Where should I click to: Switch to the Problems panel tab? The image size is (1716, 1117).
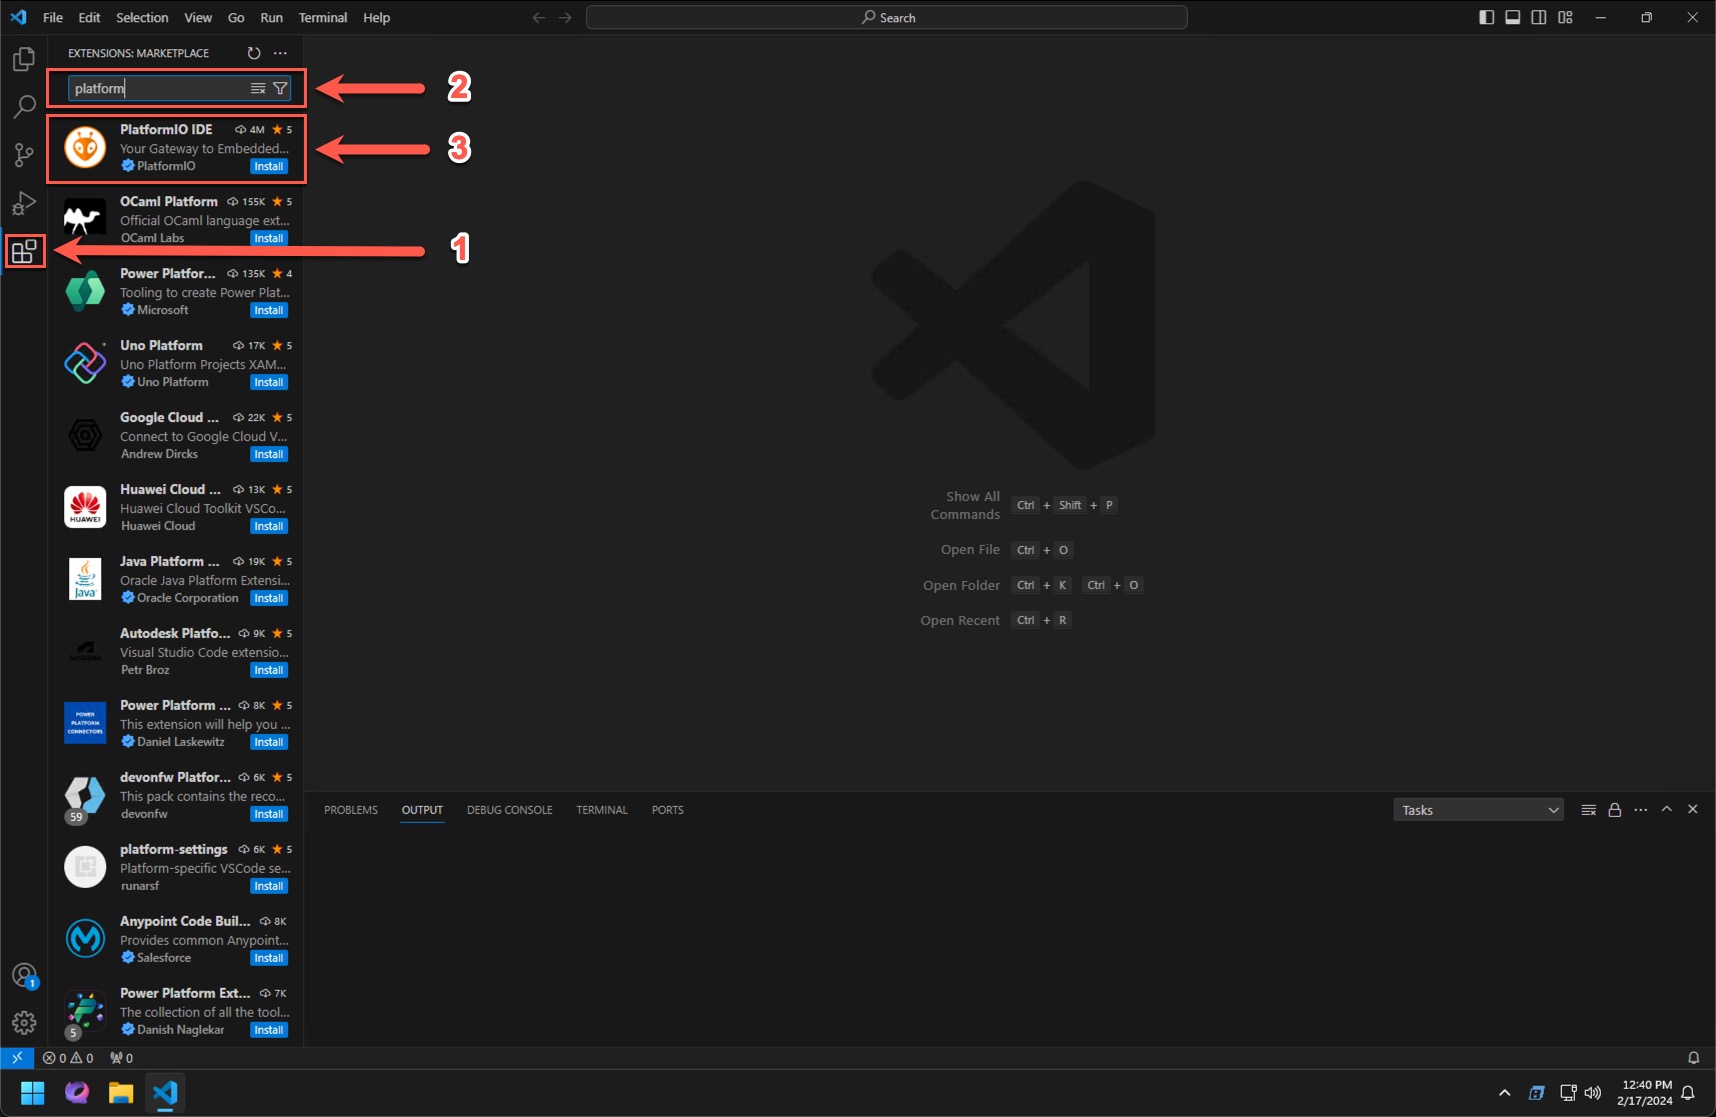pyautogui.click(x=351, y=810)
